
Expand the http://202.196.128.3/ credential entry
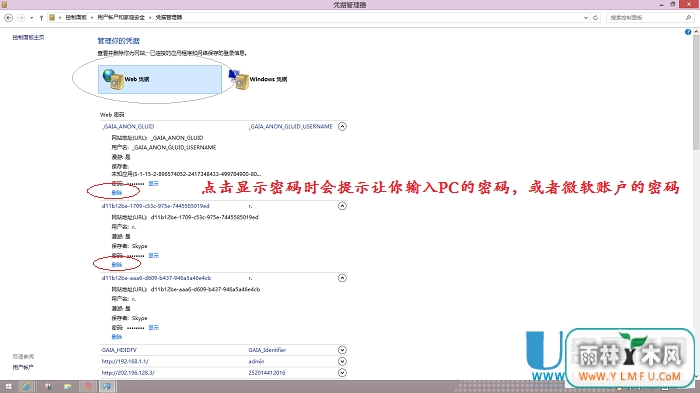pos(342,372)
